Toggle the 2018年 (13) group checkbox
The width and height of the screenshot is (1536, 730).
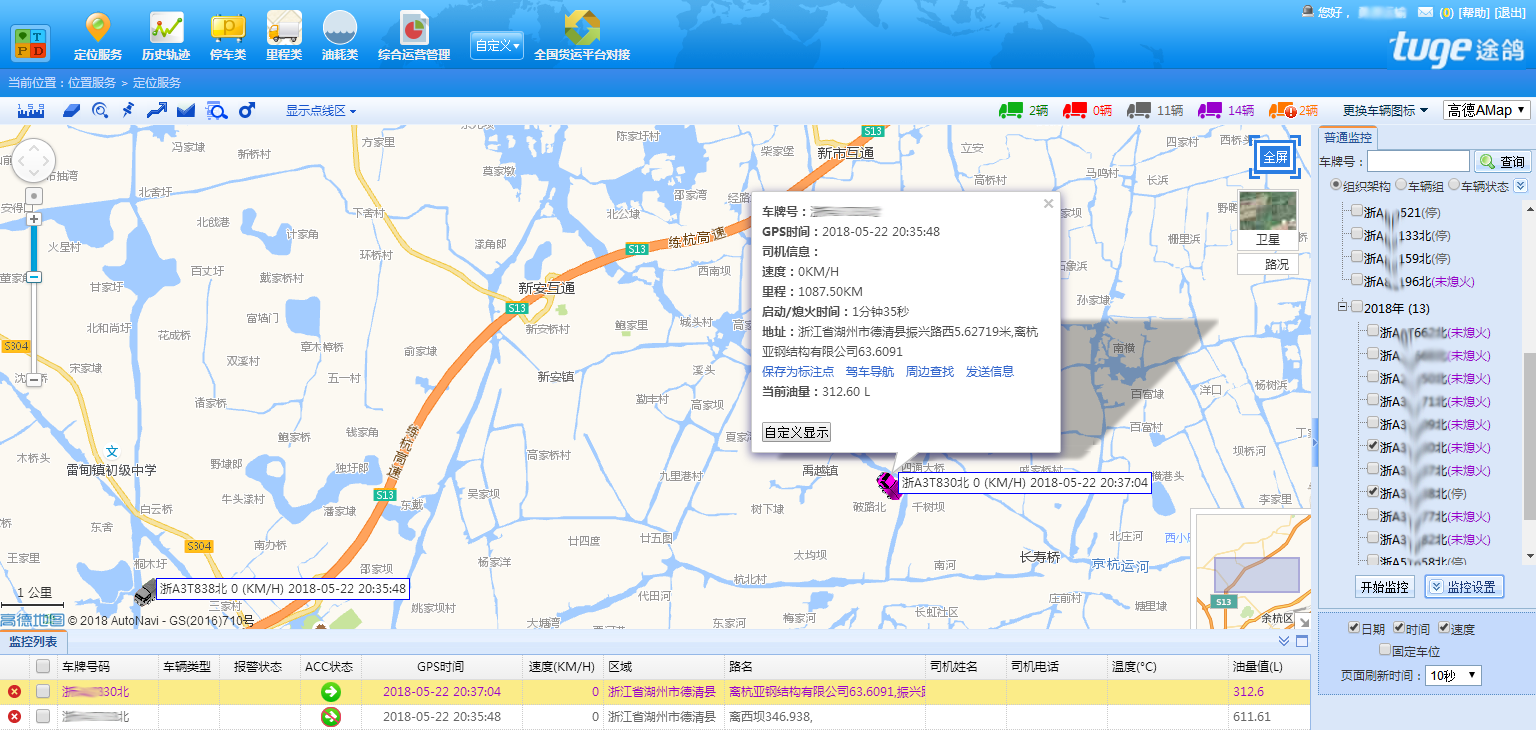pyautogui.click(x=1356, y=308)
